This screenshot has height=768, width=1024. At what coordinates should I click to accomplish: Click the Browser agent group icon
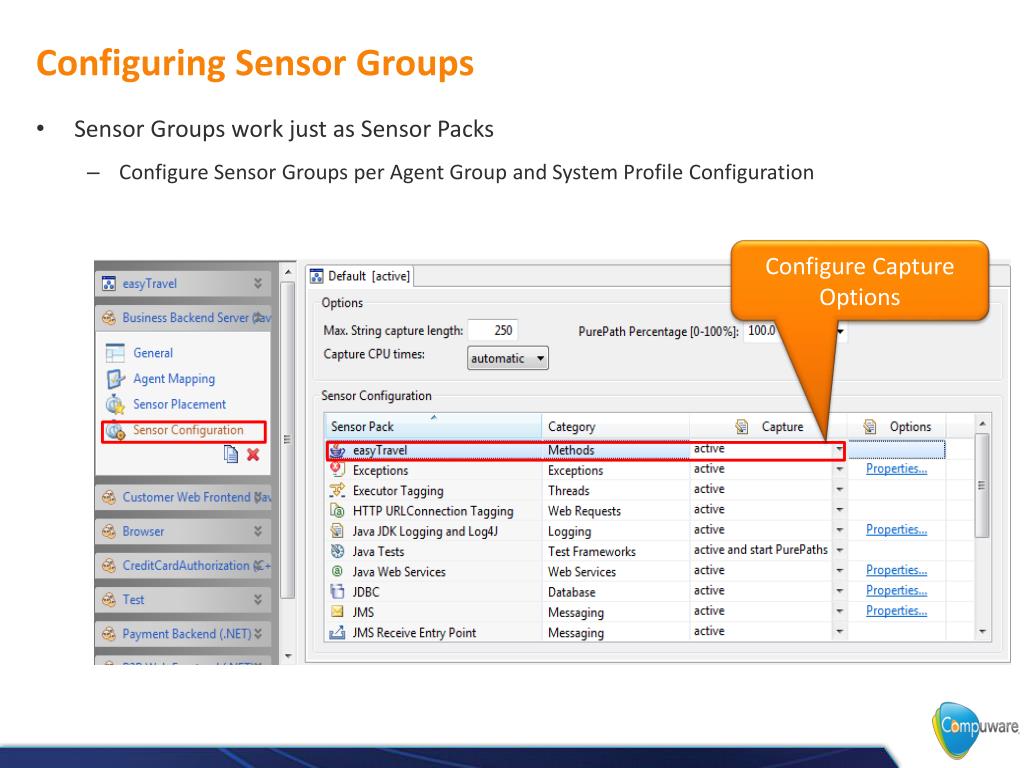point(108,532)
